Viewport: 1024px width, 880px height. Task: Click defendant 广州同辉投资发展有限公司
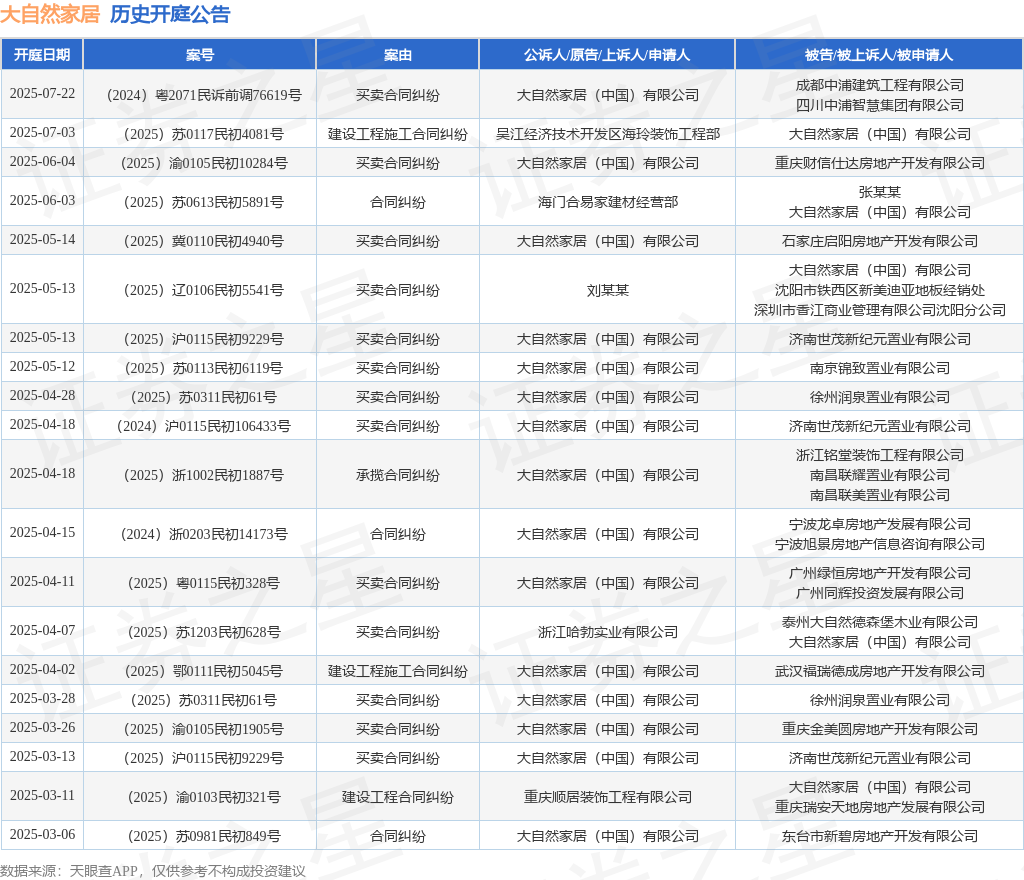[x=879, y=593]
